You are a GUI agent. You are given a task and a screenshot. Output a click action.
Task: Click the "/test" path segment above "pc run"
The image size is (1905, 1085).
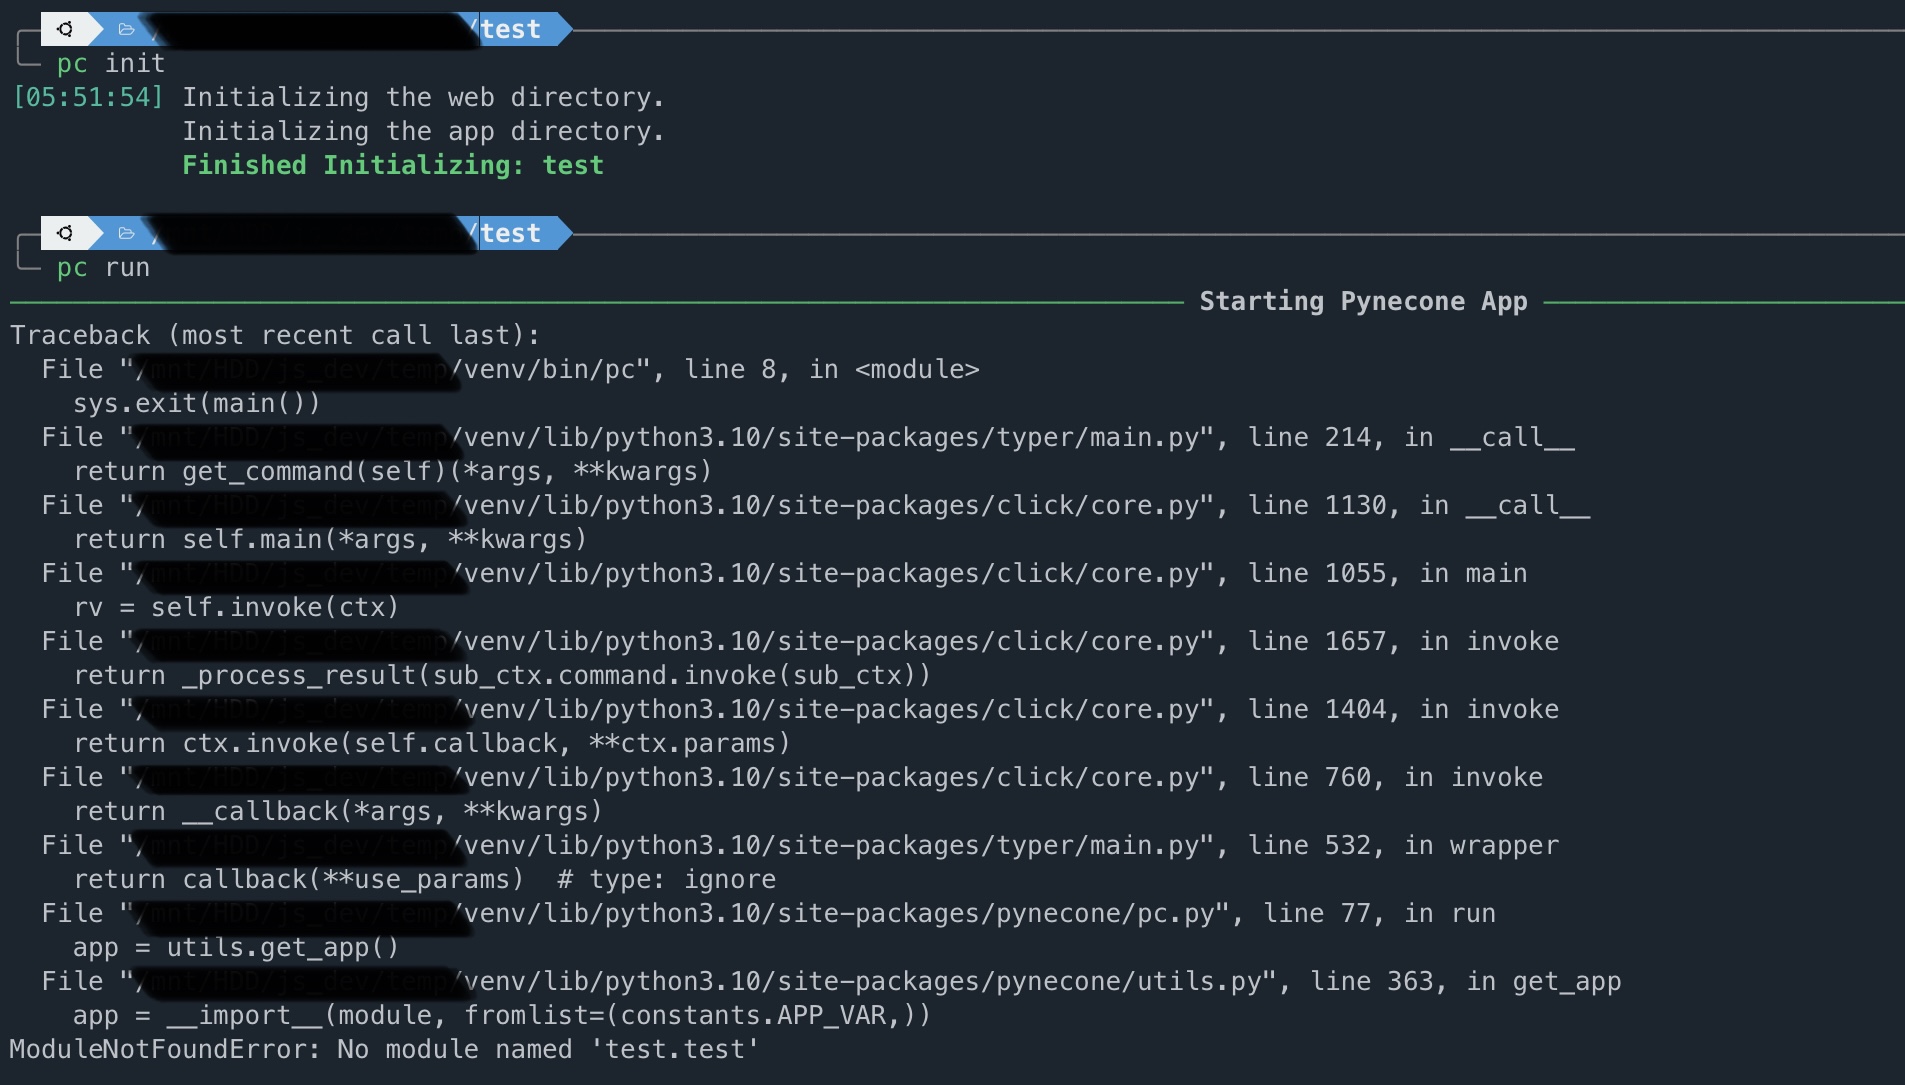(505, 233)
